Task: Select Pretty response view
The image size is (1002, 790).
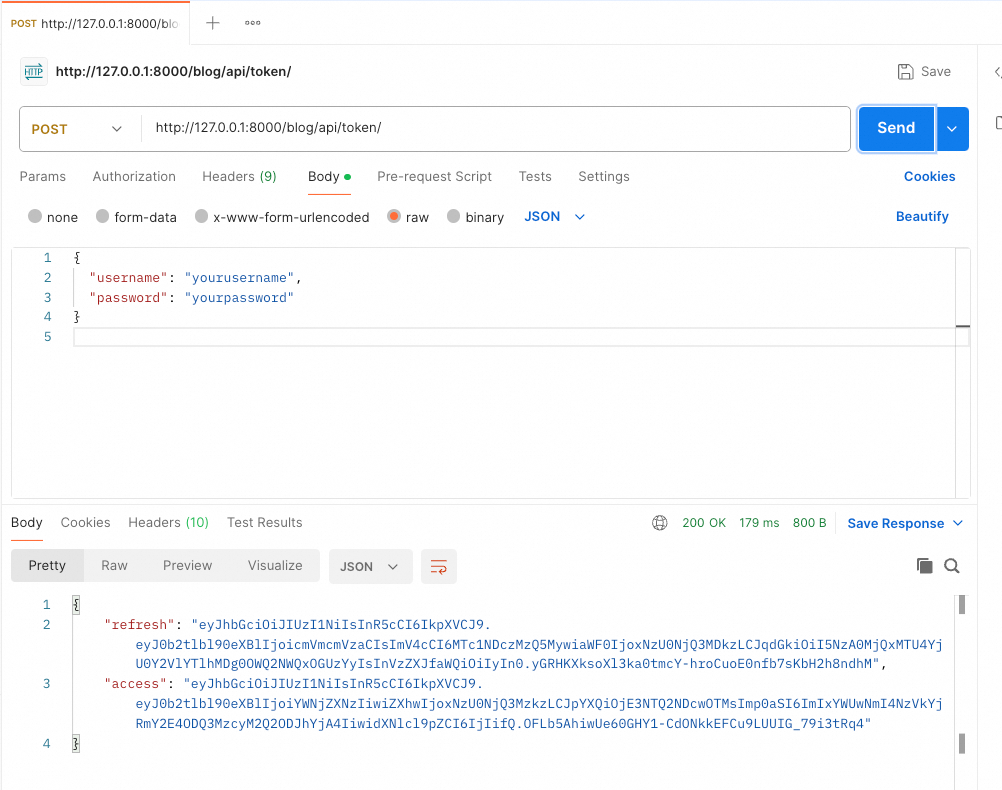Action: pos(47,566)
